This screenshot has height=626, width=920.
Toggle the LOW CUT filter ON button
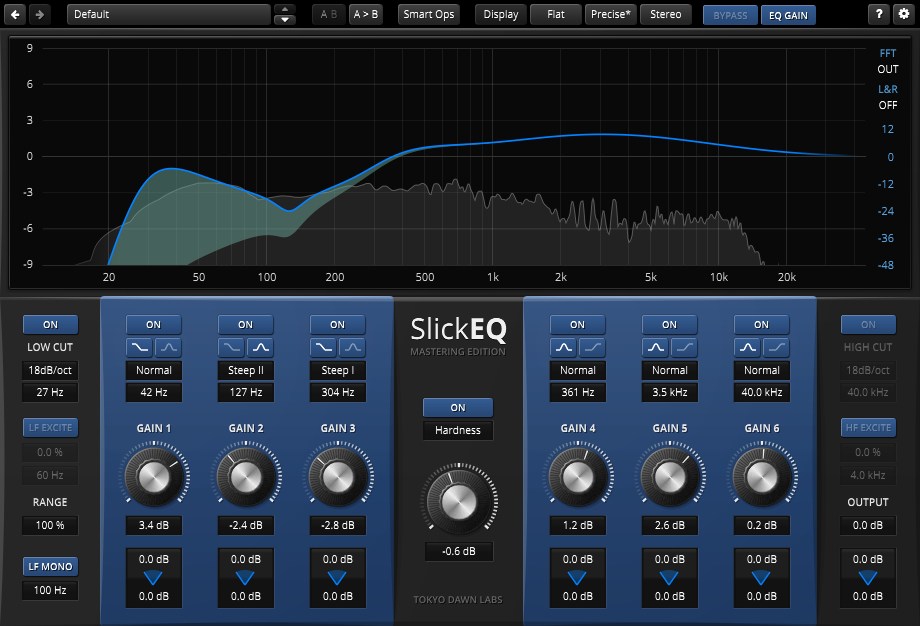pyautogui.click(x=50, y=324)
